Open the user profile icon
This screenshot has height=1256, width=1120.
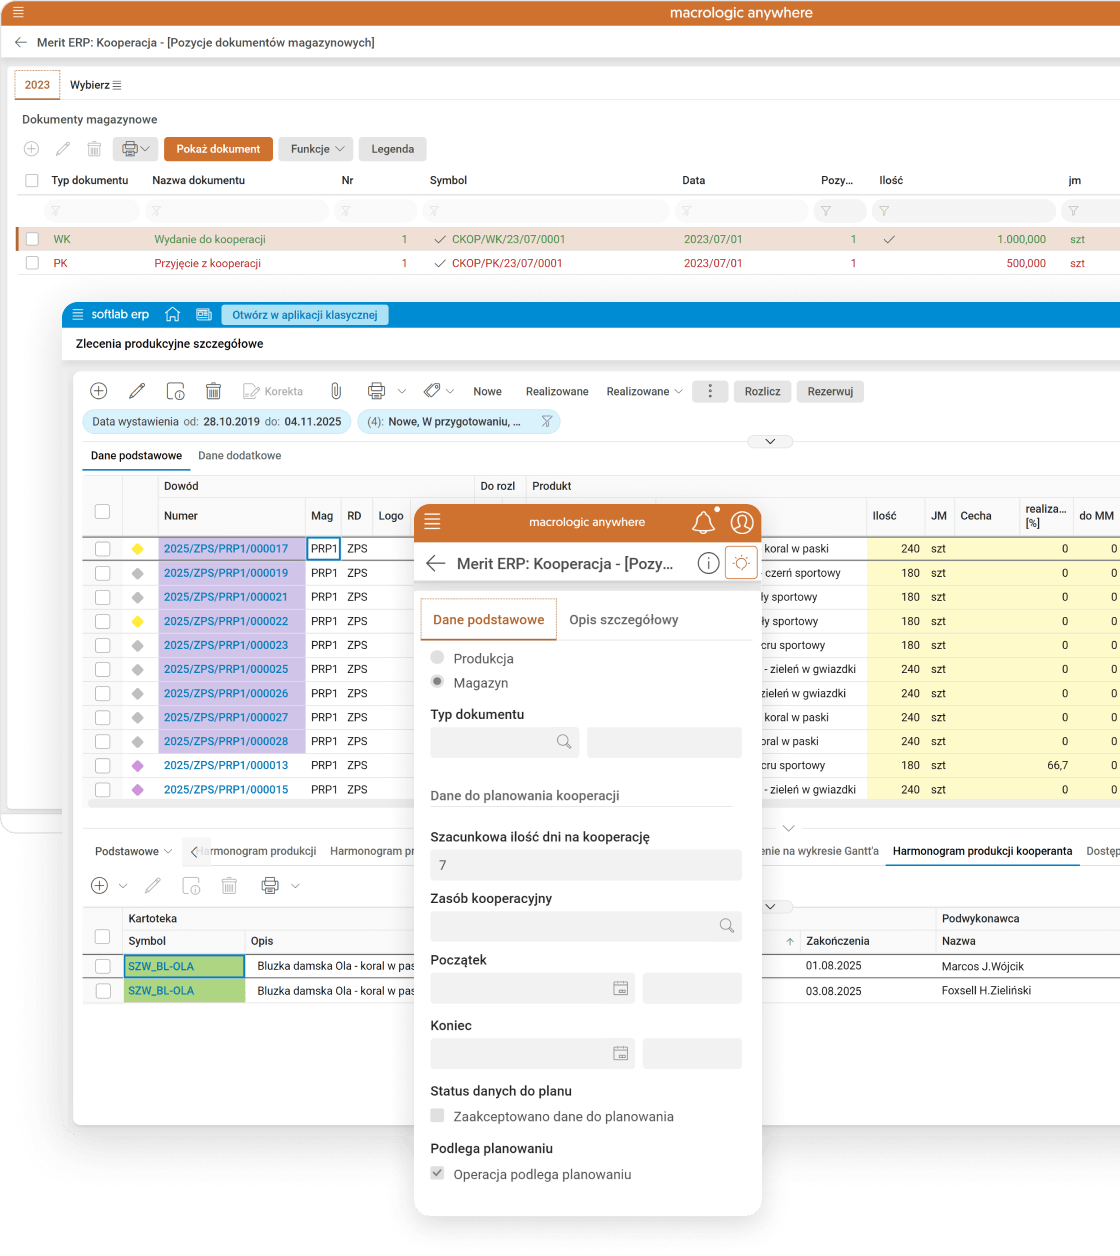pyautogui.click(x=742, y=522)
